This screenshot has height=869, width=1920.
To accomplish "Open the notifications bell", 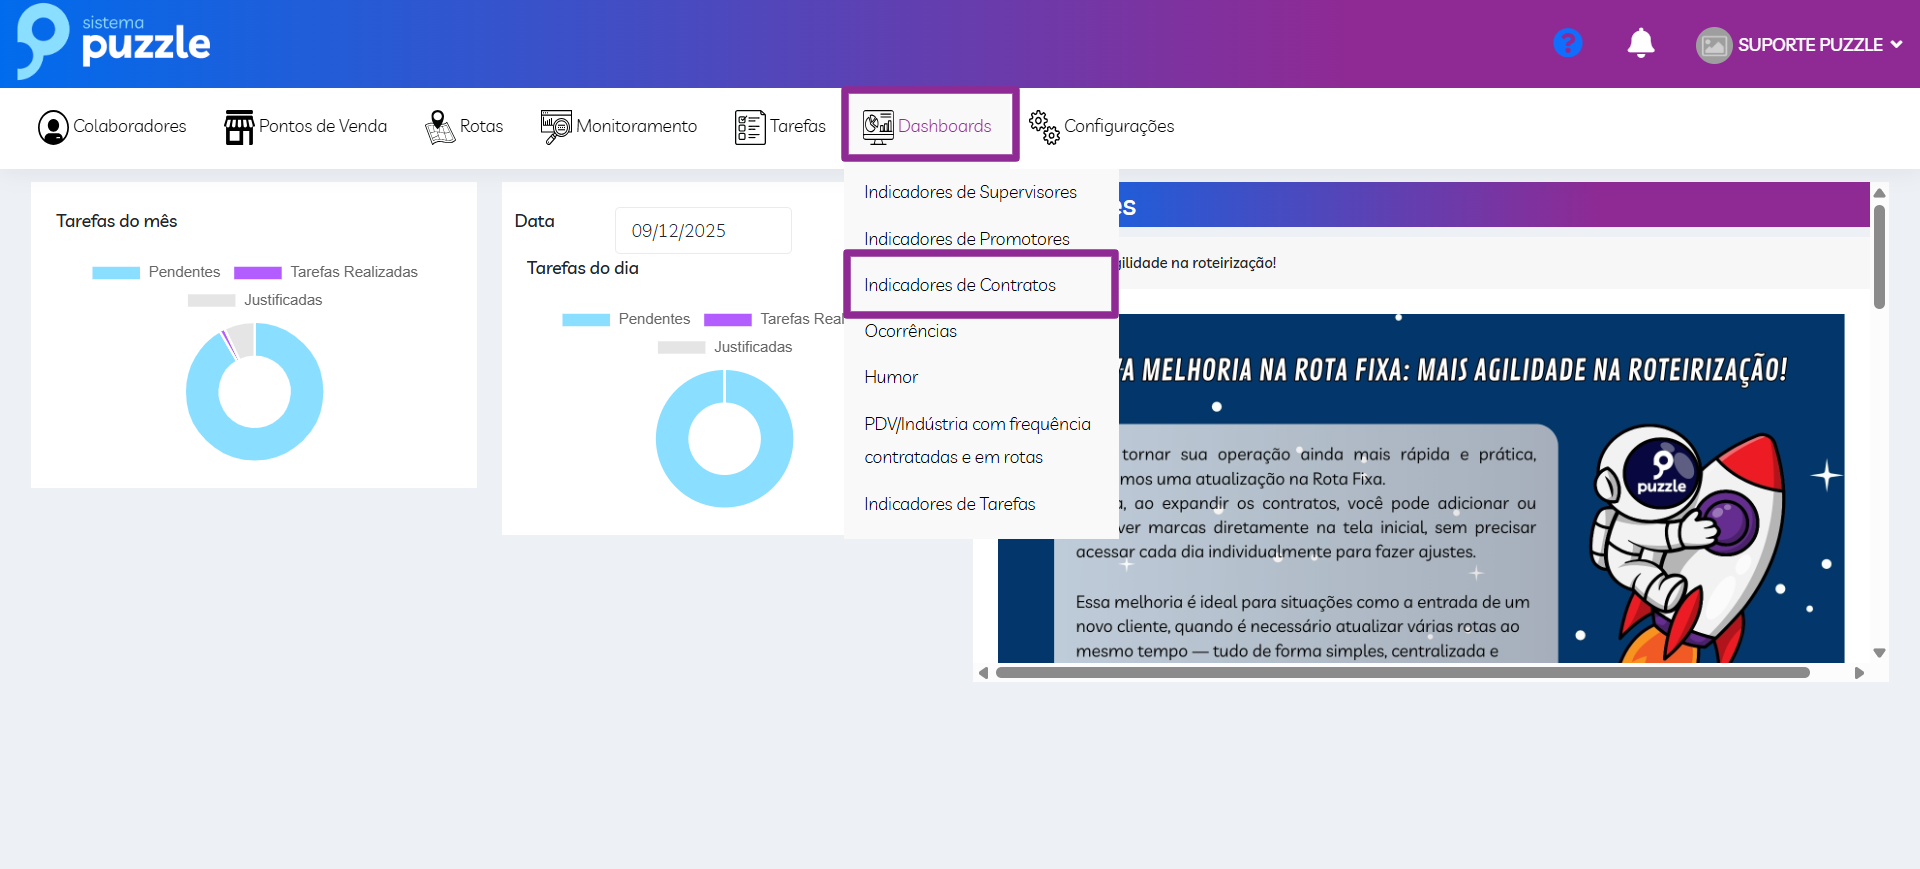I will tap(1640, 43).
